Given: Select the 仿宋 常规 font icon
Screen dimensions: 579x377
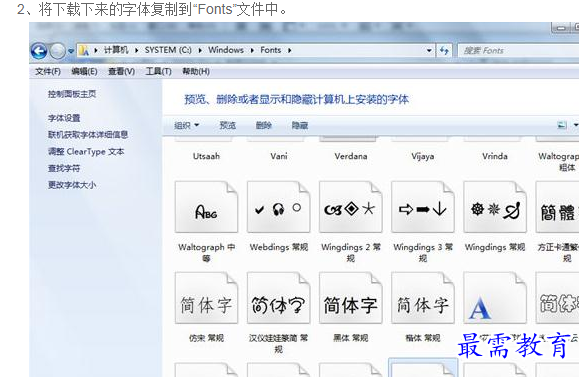Looking at the screenshot, I should pyautogui.click(x=206, y=298).
